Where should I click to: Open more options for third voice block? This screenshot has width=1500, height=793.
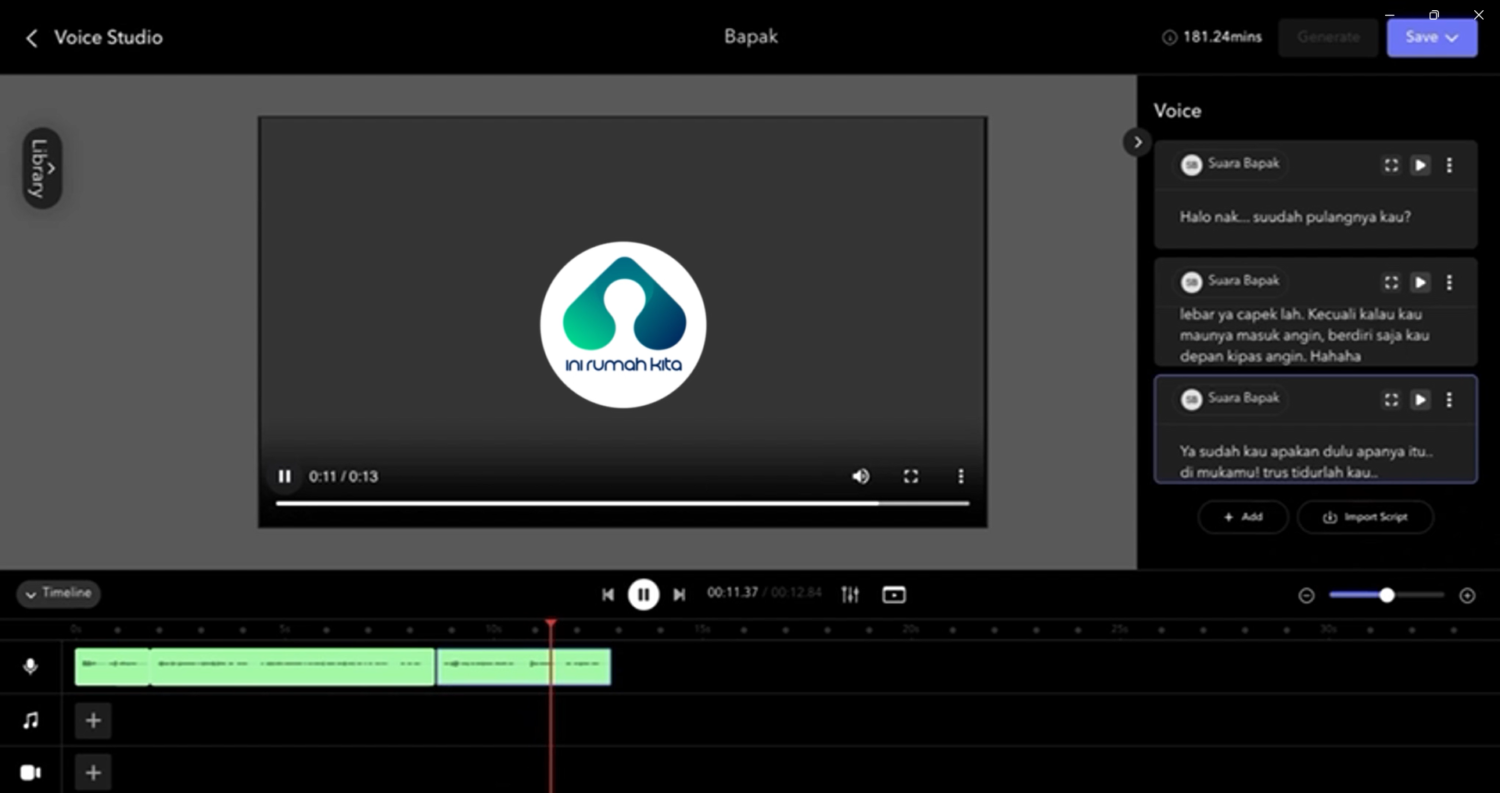(1449, 400)
